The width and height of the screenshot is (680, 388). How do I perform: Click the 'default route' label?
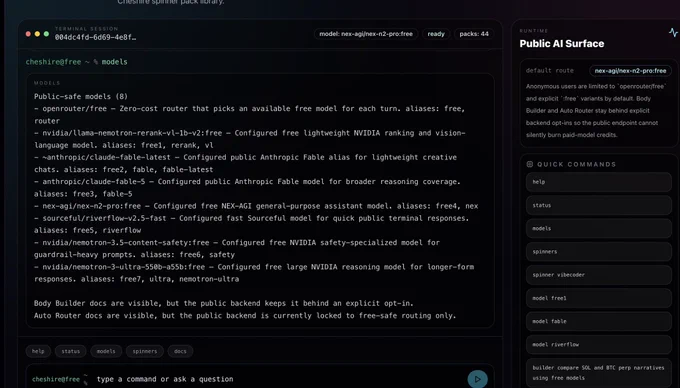tap(549, 71)
